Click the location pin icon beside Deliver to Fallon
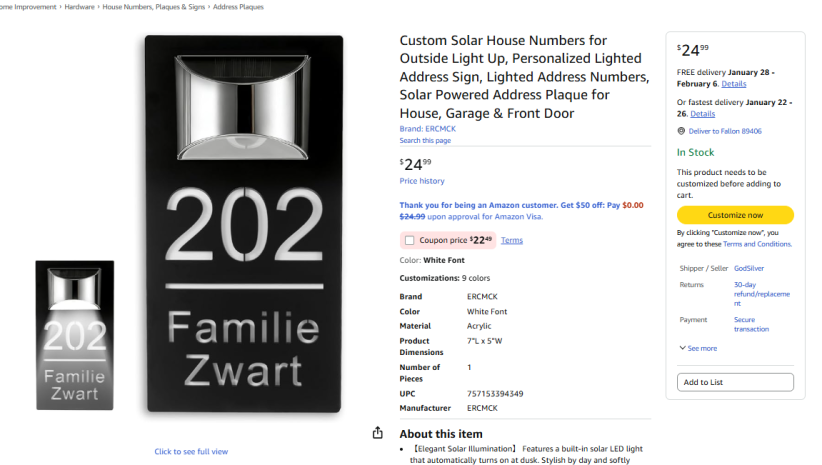This screenshot has width=822, height=465. tap(681, 131)
